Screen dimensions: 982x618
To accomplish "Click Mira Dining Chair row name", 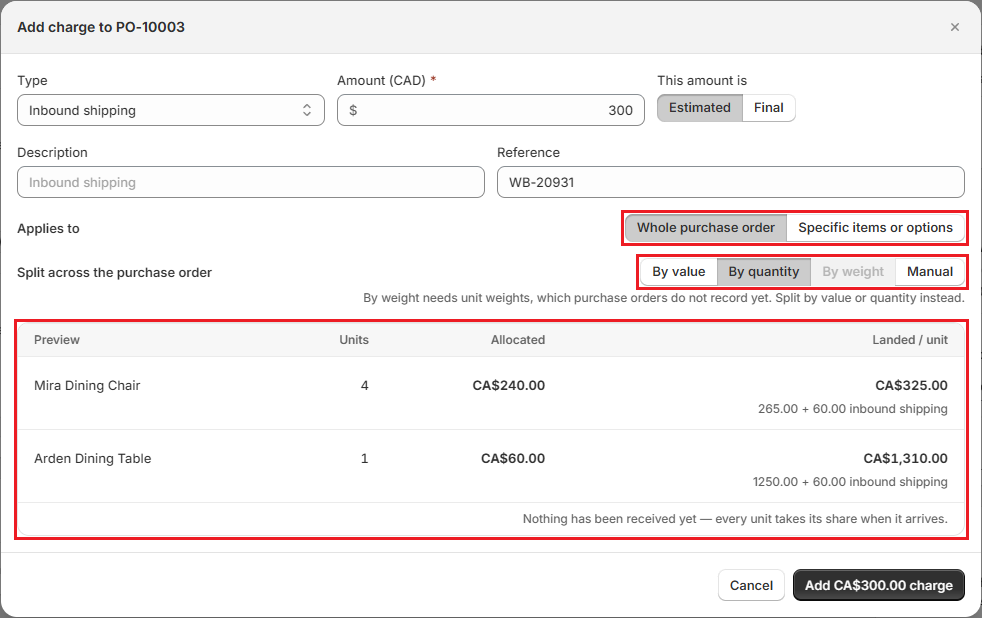I will point(87,386).
